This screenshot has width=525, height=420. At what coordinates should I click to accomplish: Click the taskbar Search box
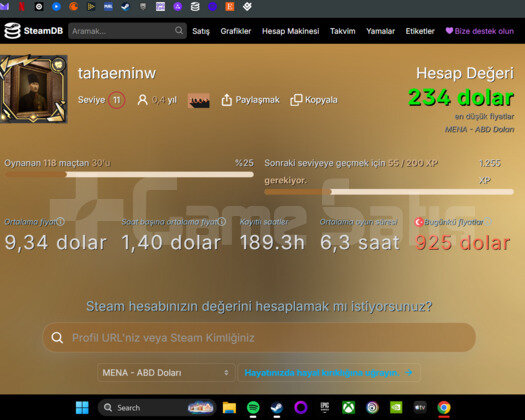point(157,408)
